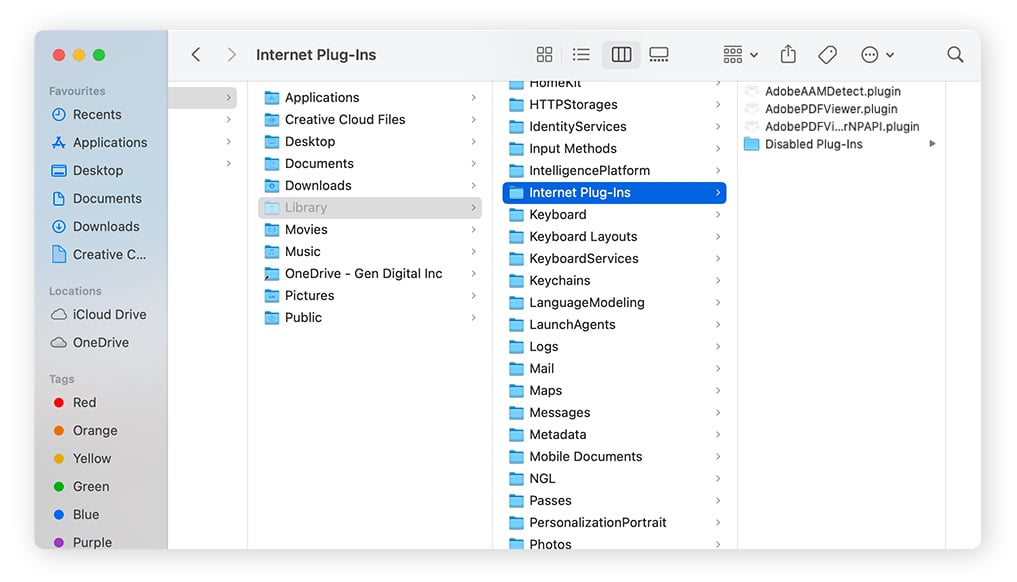Select the Pictures folder
The width and height of the screenshot is (1017, 582).
[x=370, y=295]
